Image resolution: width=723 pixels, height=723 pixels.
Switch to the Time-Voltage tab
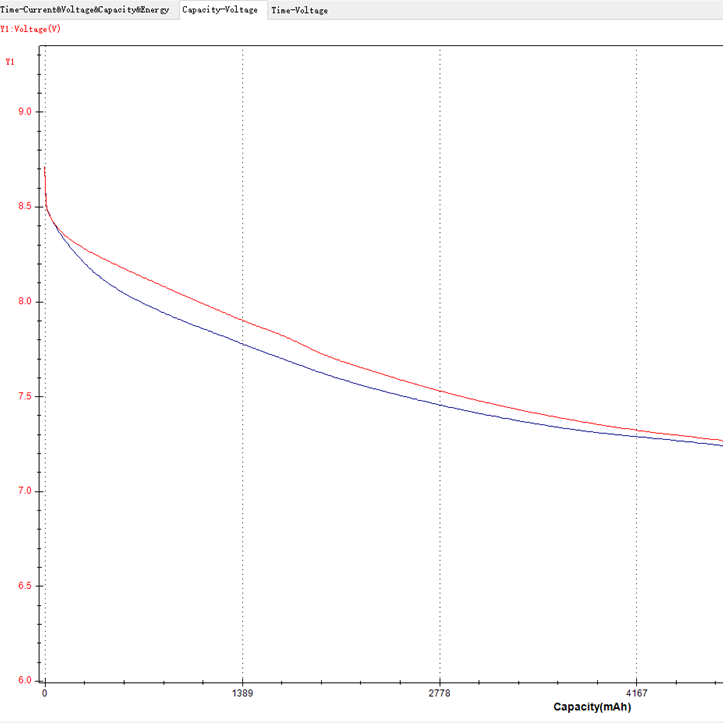[x=299, y=10]
